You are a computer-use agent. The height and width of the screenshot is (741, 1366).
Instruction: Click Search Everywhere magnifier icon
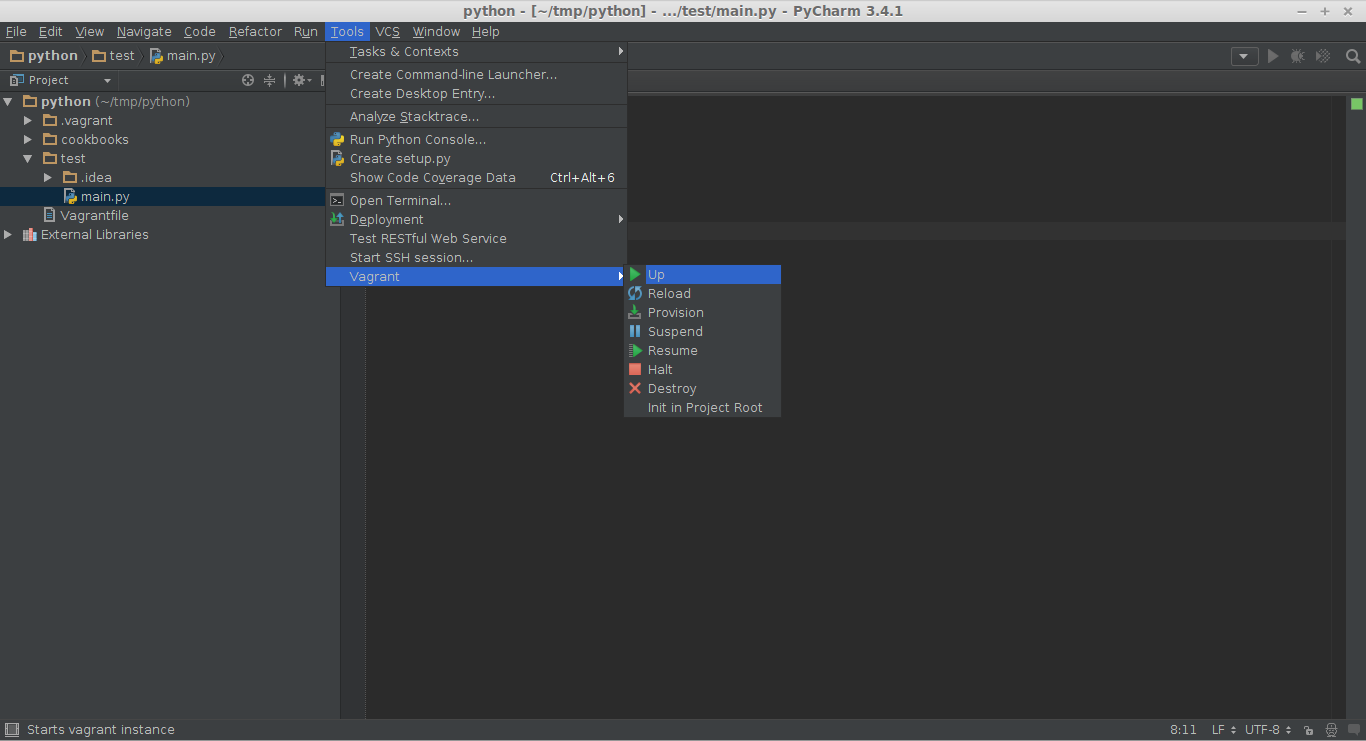tap(1353, 56)
